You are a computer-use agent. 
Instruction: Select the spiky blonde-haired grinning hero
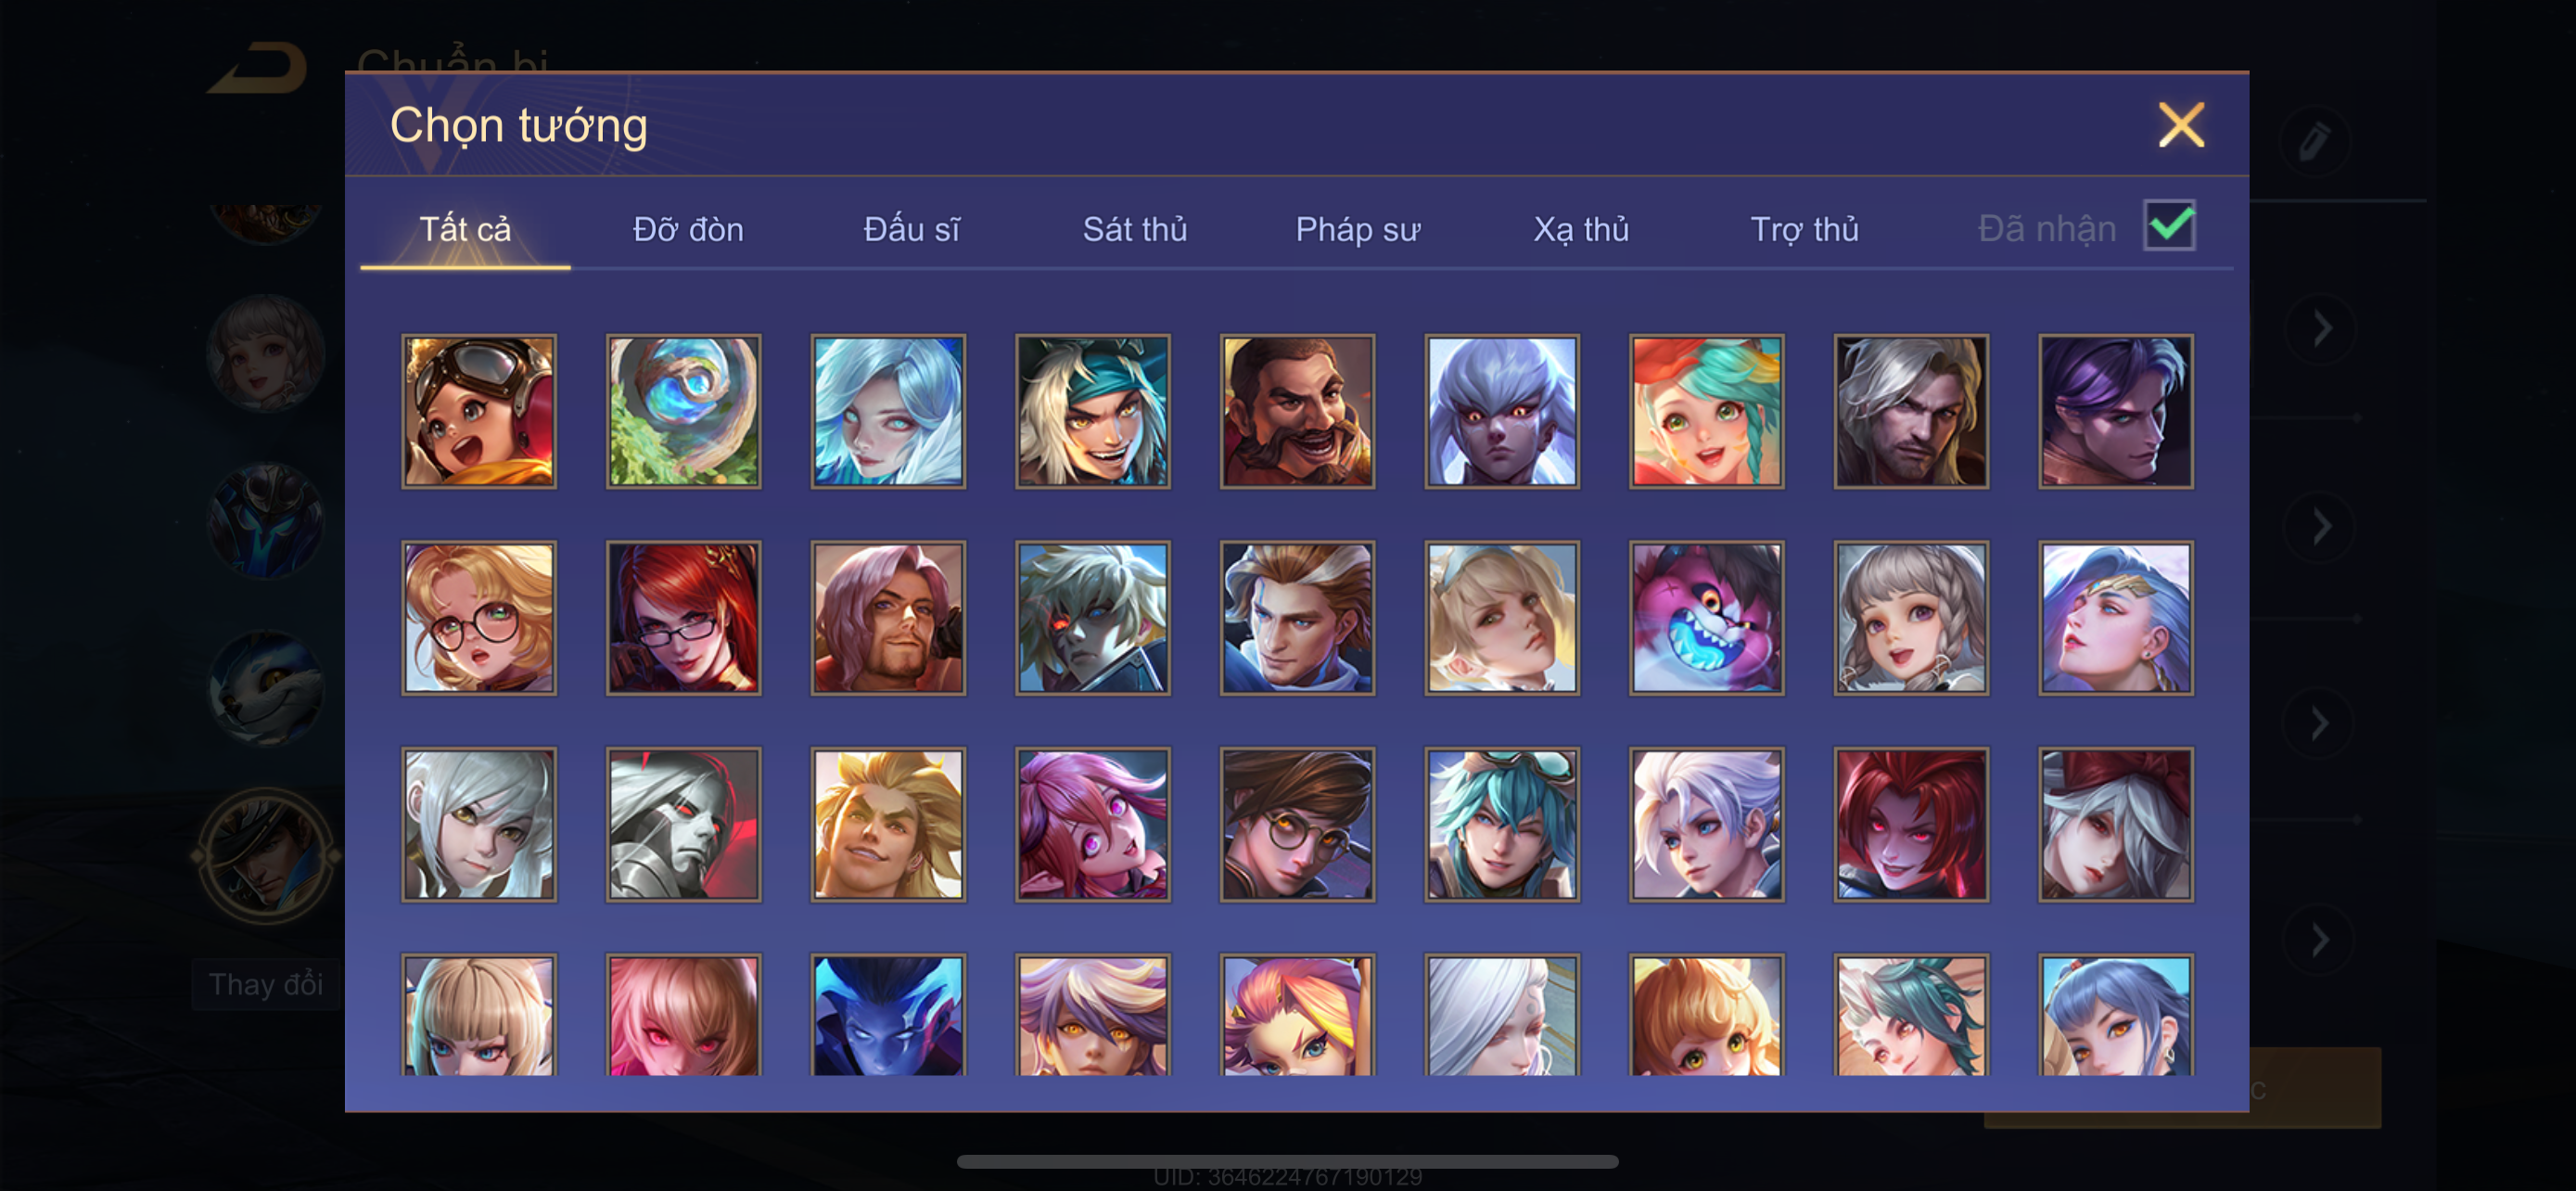(x=888, y=825)
